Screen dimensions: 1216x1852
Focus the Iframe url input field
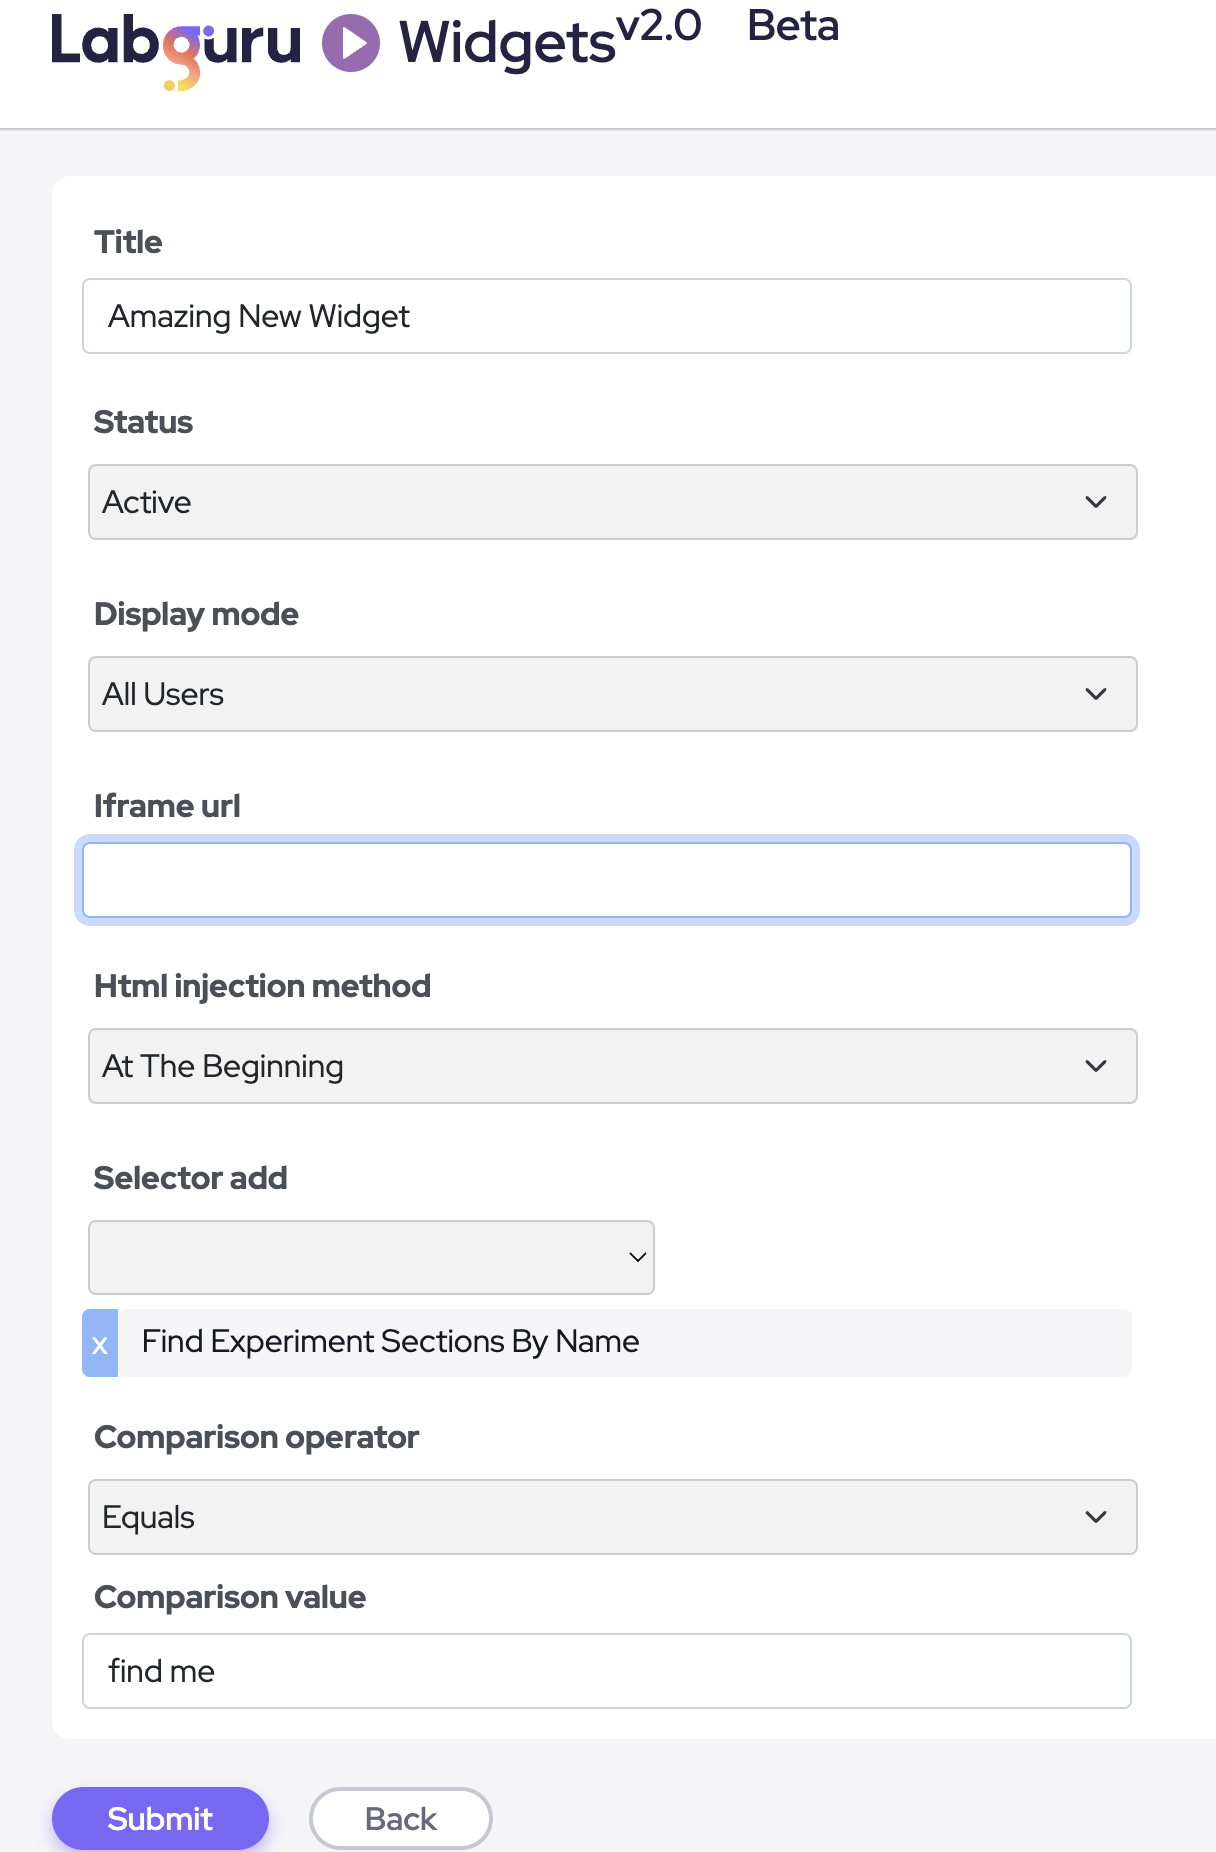pyautogui.click(x=606, y=880)
